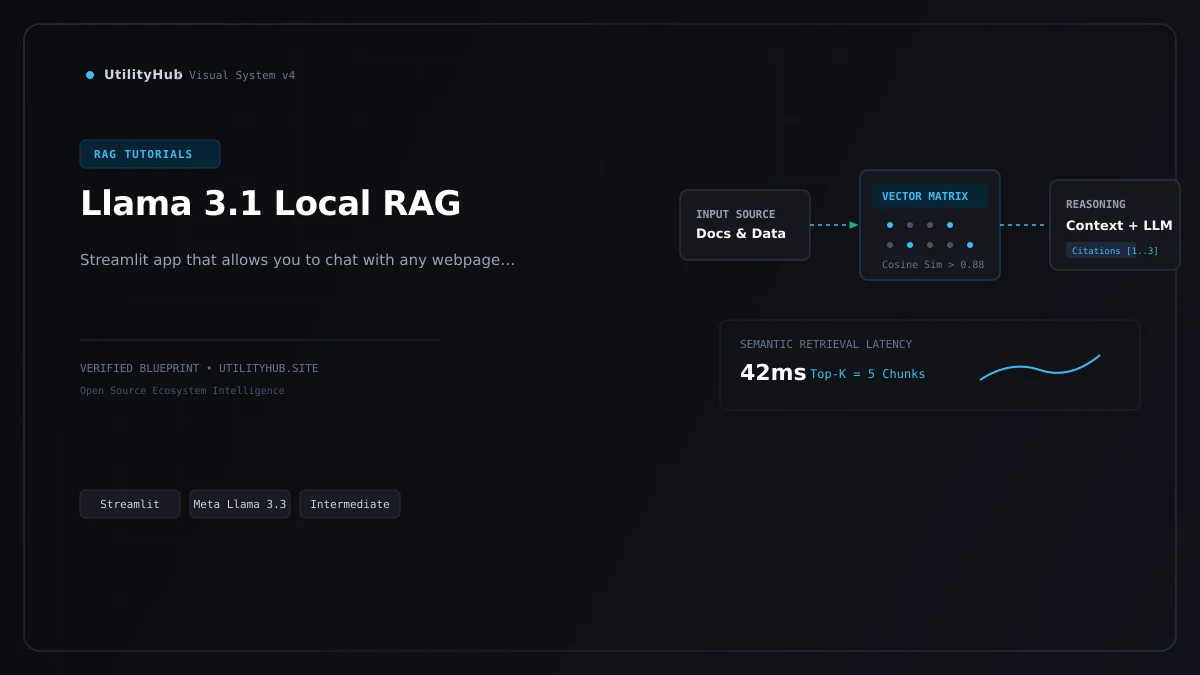This screenshot has width=1200, height=675.
Task: Click the 'Context + LLM' reasoning card
Action: coord(1115,225)
